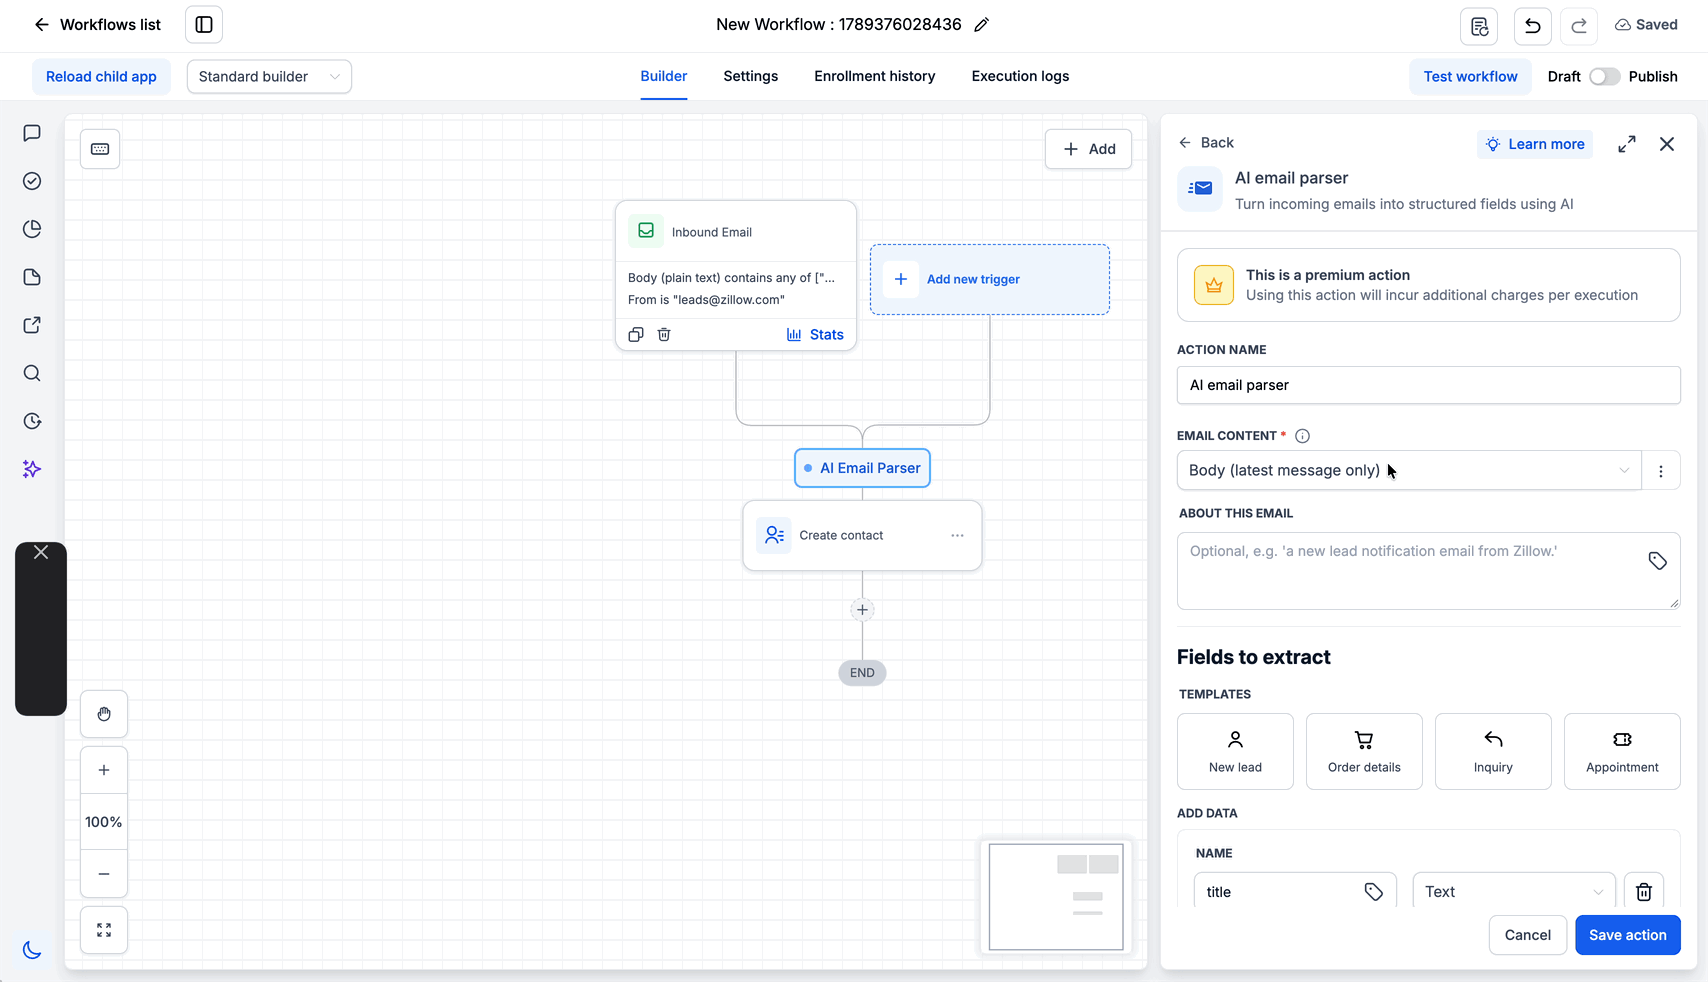The height and width of the screenshot is (982, 1708).
Task: Duplicate the Inbound Email trigger
Action: pos(636,335)
